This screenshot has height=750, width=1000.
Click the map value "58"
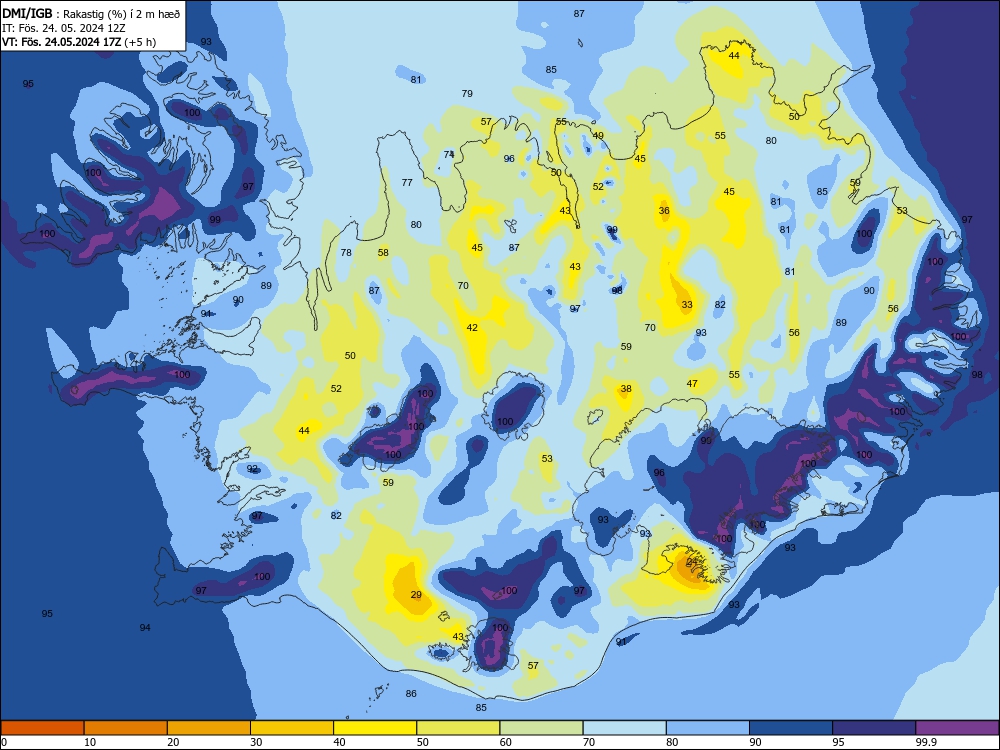[x=383, y=253]
